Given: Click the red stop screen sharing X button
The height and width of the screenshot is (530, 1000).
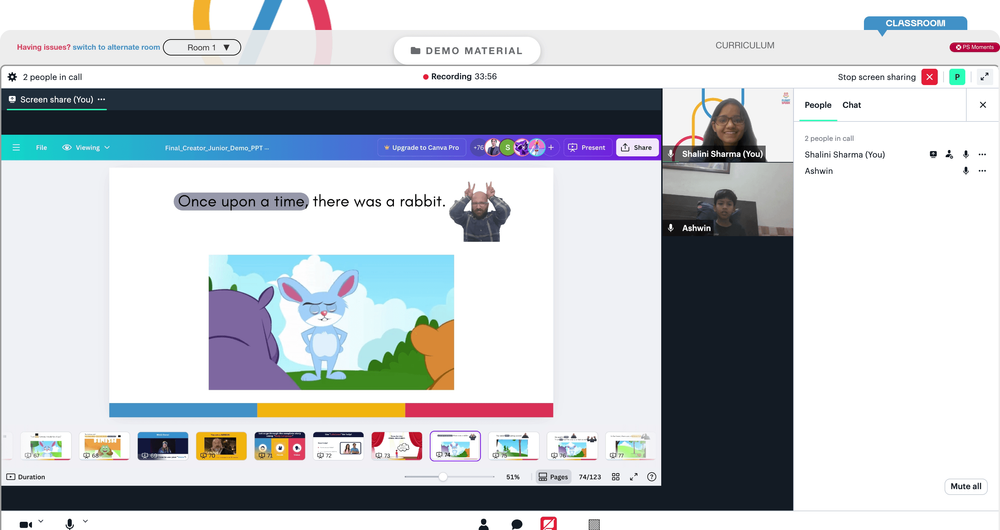Looking at the screenshot, I should pyautogui.click(x=929, y=77).
